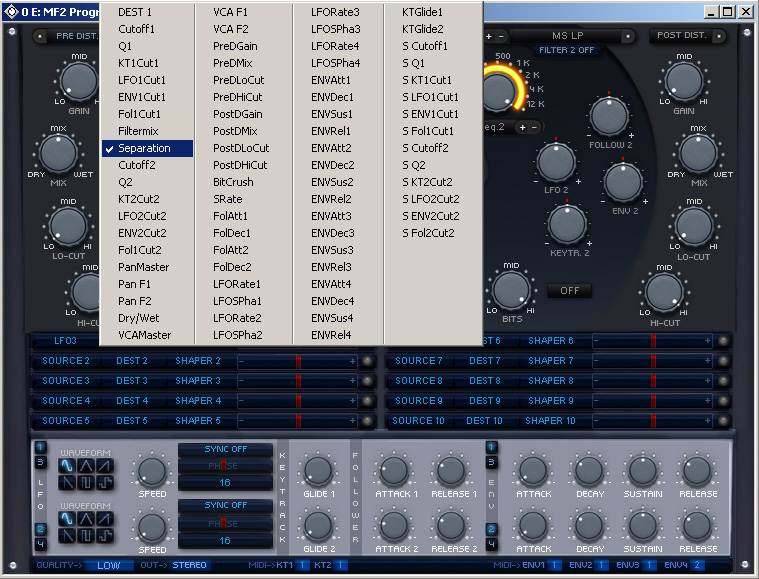The height and width of the screenshot is (579, 759).
Task: Click the LED button on Shaper 6 row
Action: 723,341
